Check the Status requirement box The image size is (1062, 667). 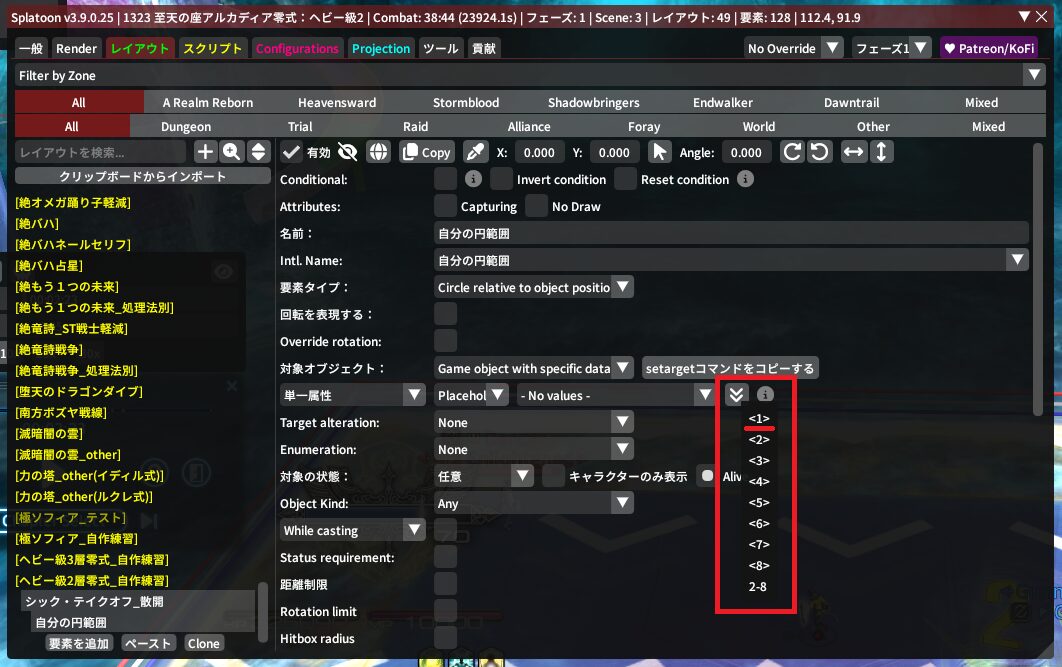(x=446, y=557)
